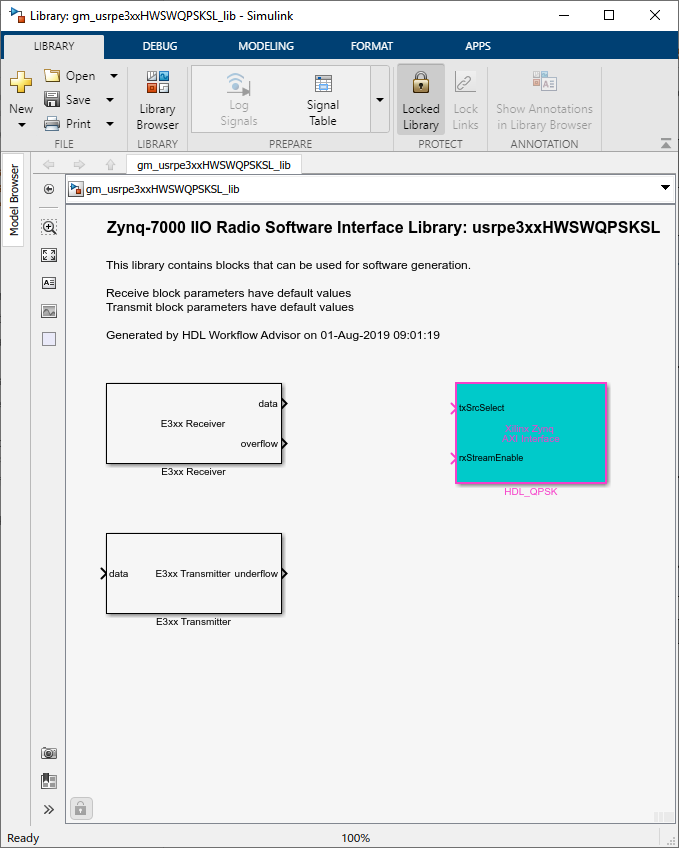
Task: Switch to the APPS tab
Action: coord(478,46)
